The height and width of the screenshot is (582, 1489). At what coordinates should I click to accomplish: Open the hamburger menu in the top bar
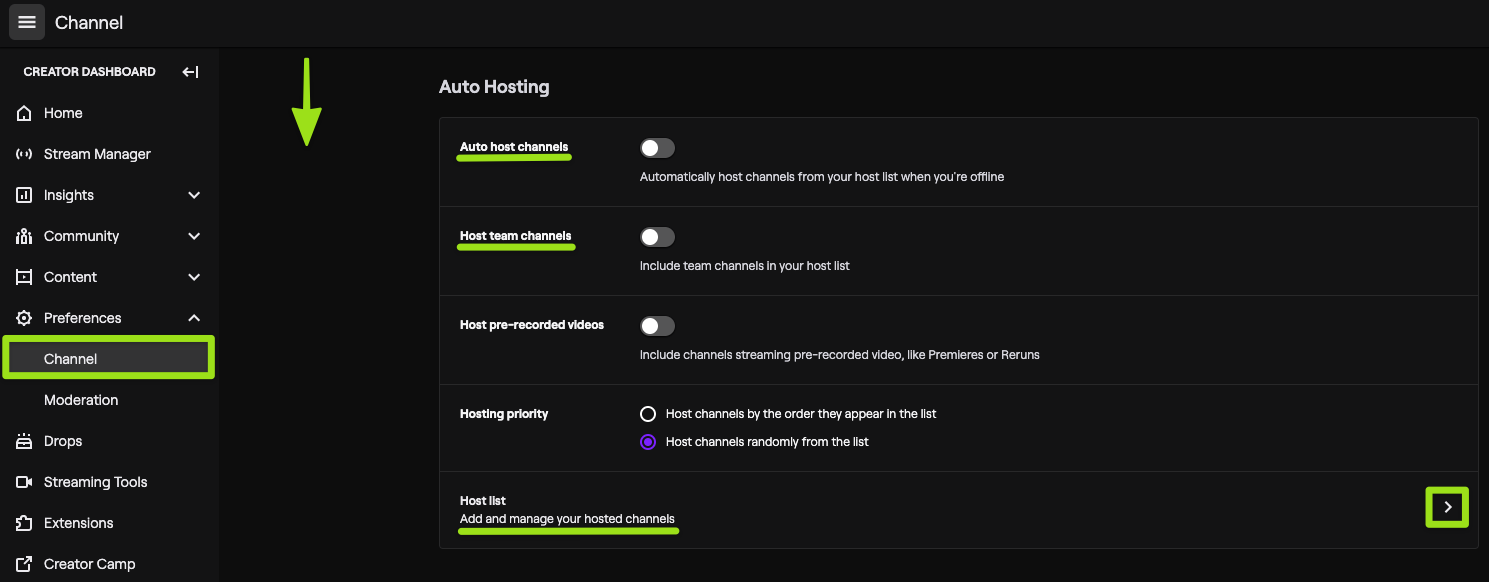click(26, 21)
